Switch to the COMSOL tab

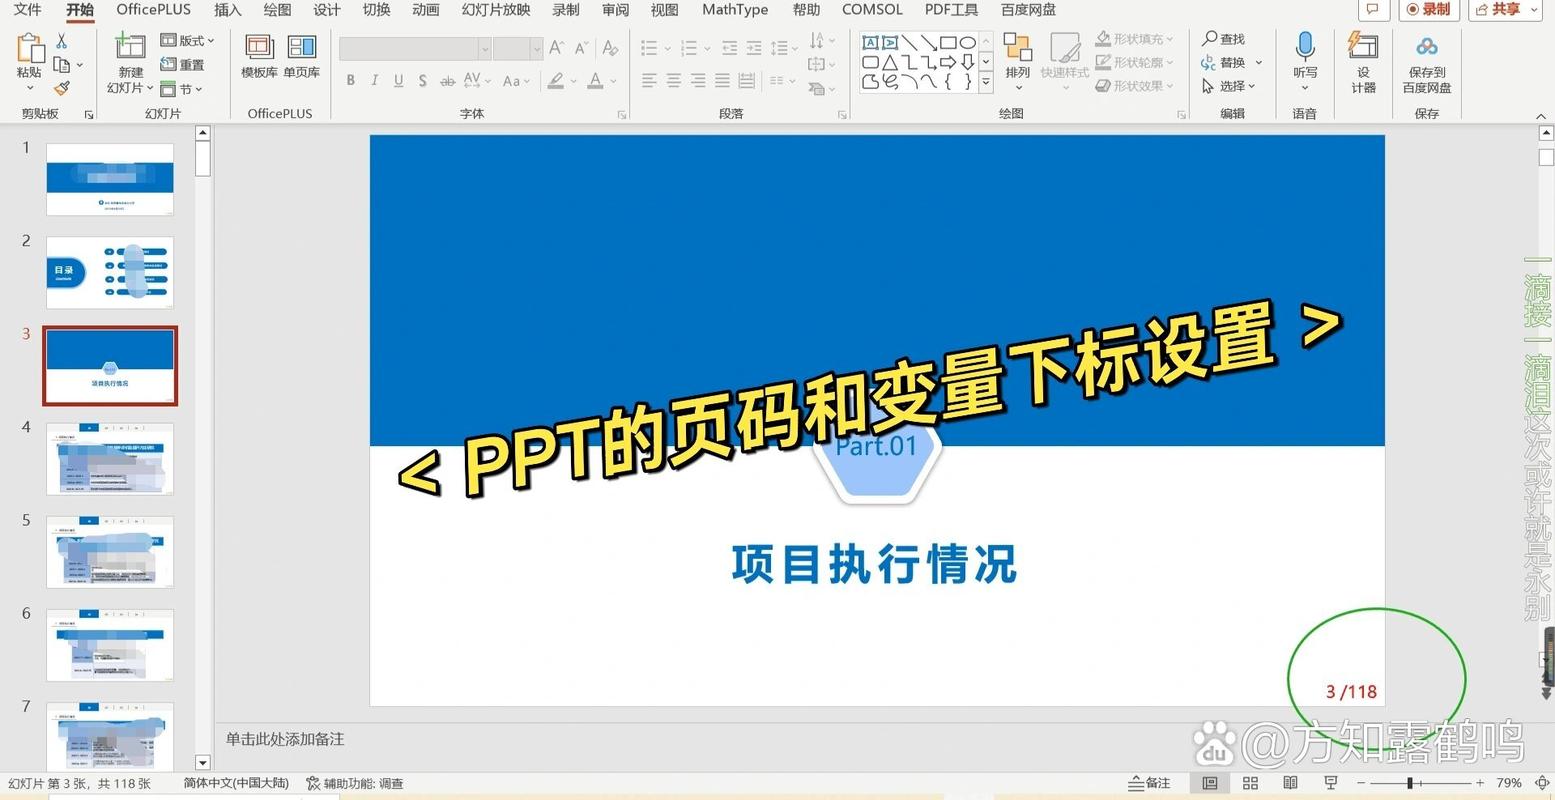click(x=872, y=9)
